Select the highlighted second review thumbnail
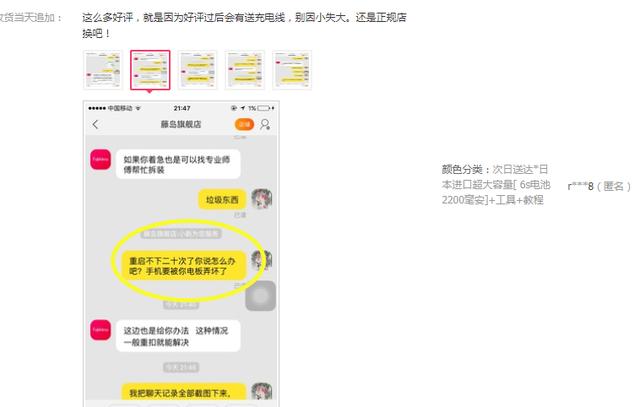Image resolution: width=640 pixels, height=407 pixels. [150, 69]
